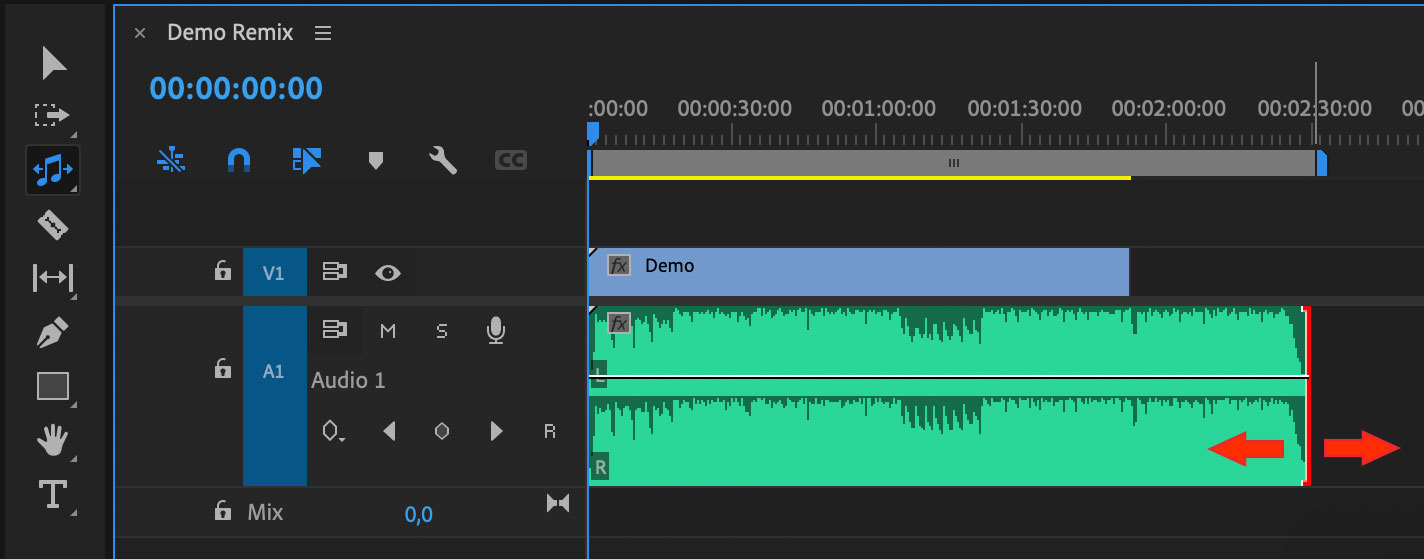Click the R button on Audio 1
Screen dimensions: 1424x559
coord(549,431)
